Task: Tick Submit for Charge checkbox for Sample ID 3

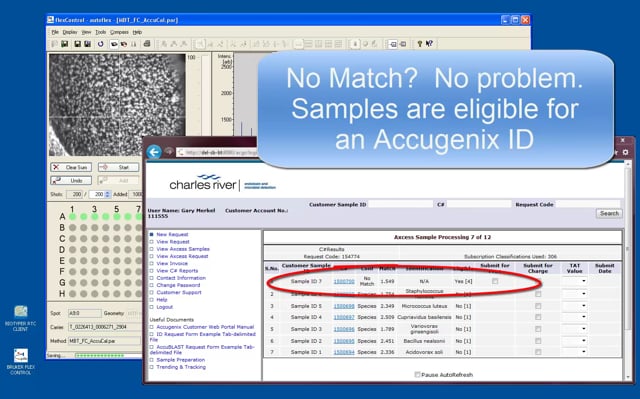Action: 538,329
